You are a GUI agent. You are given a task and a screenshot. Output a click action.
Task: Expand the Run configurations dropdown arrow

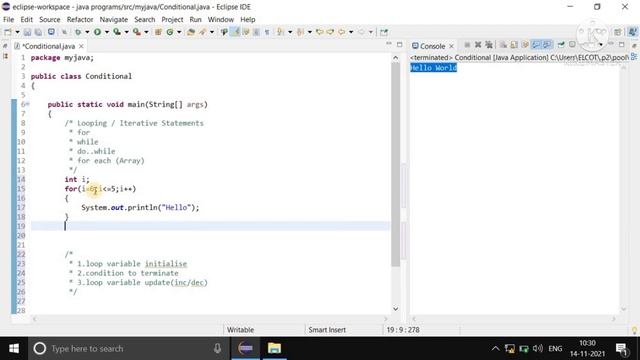tap(107, 32)
